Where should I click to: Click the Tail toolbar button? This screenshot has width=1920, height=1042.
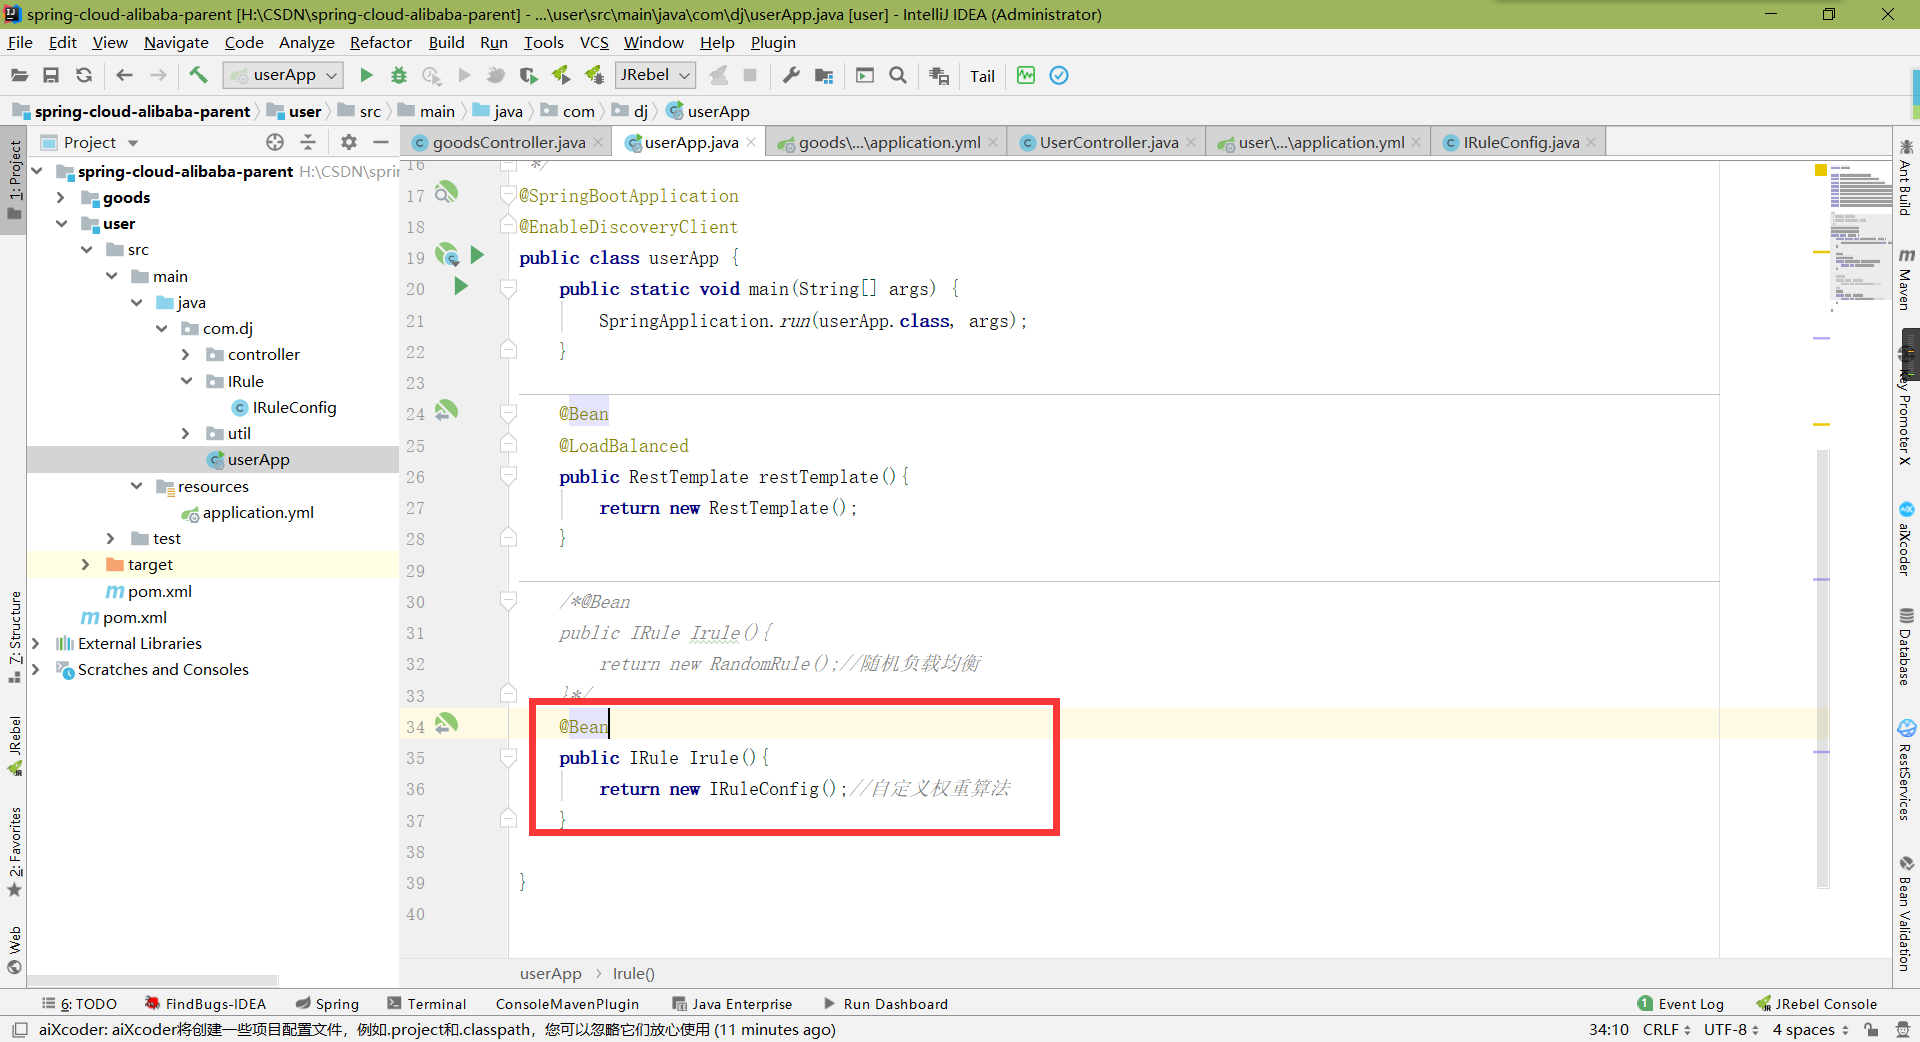pyautogui.click(x=982, y=76)
